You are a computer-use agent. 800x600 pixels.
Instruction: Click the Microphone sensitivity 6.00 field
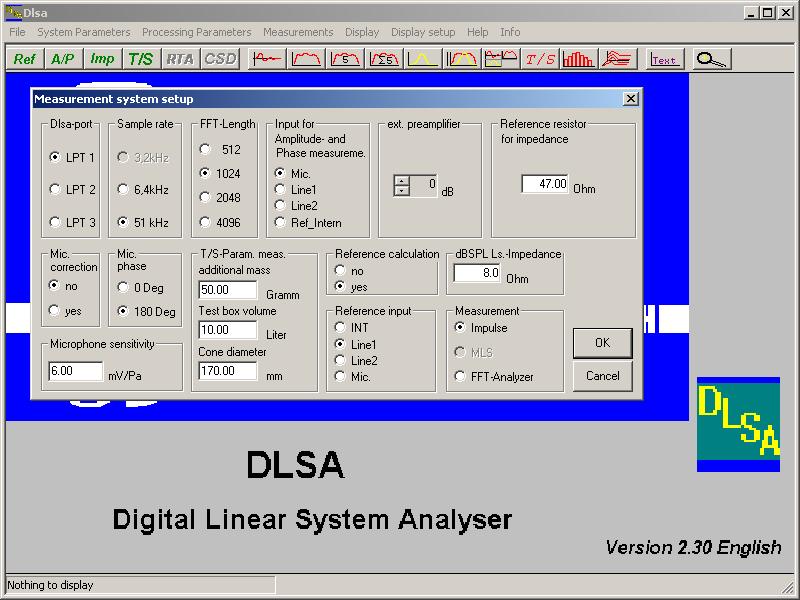76,371
